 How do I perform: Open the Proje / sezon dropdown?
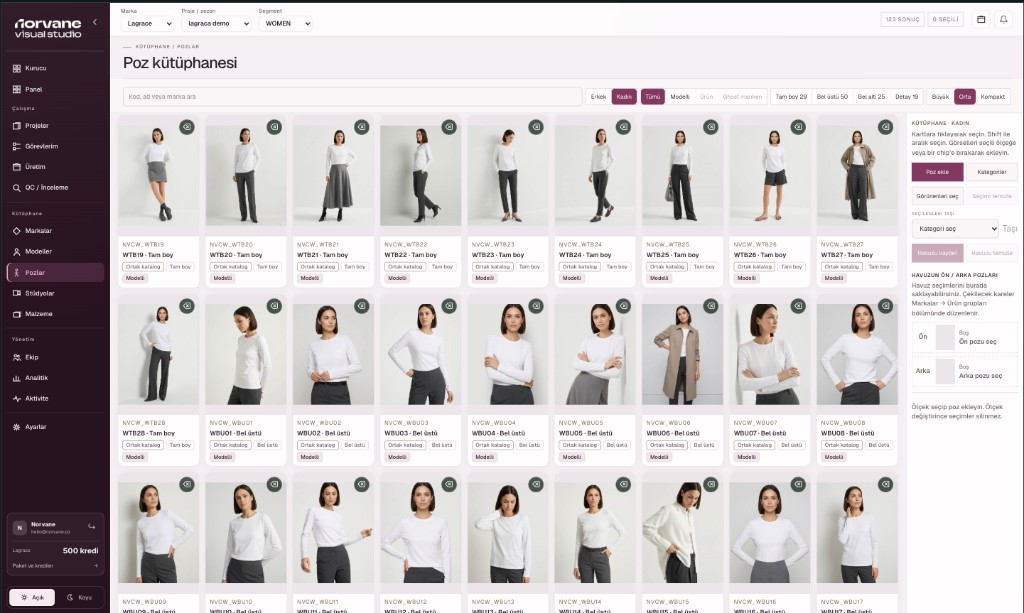(x=216, y=24)
